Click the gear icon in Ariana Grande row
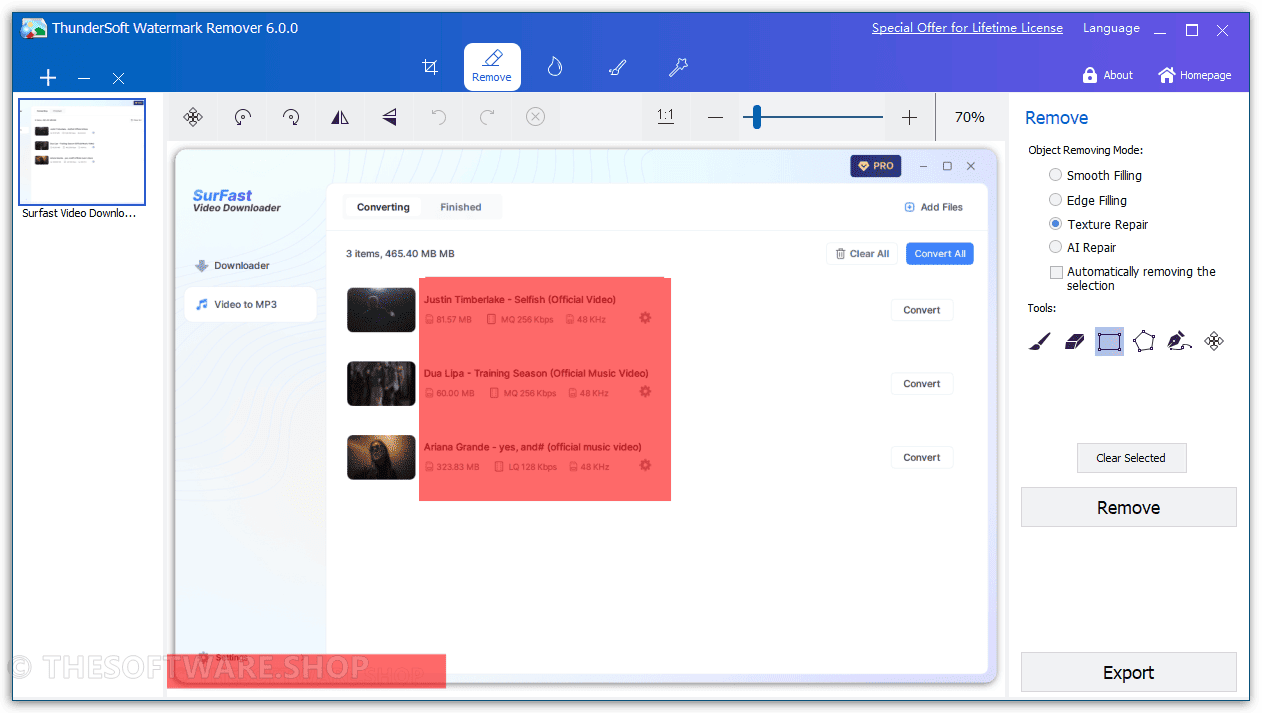The height and width of the screenshot is (713, 1262). click(645, 465)
